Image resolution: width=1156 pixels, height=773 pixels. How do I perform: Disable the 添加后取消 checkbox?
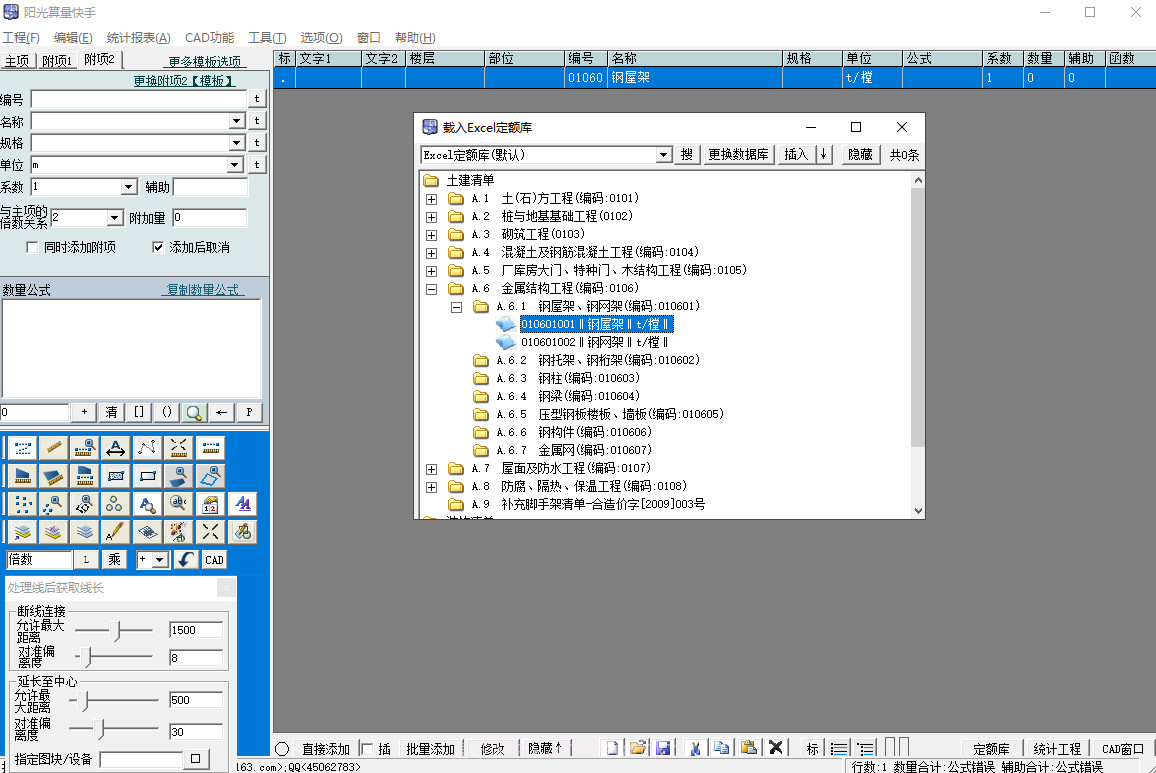tap(158, 247)
